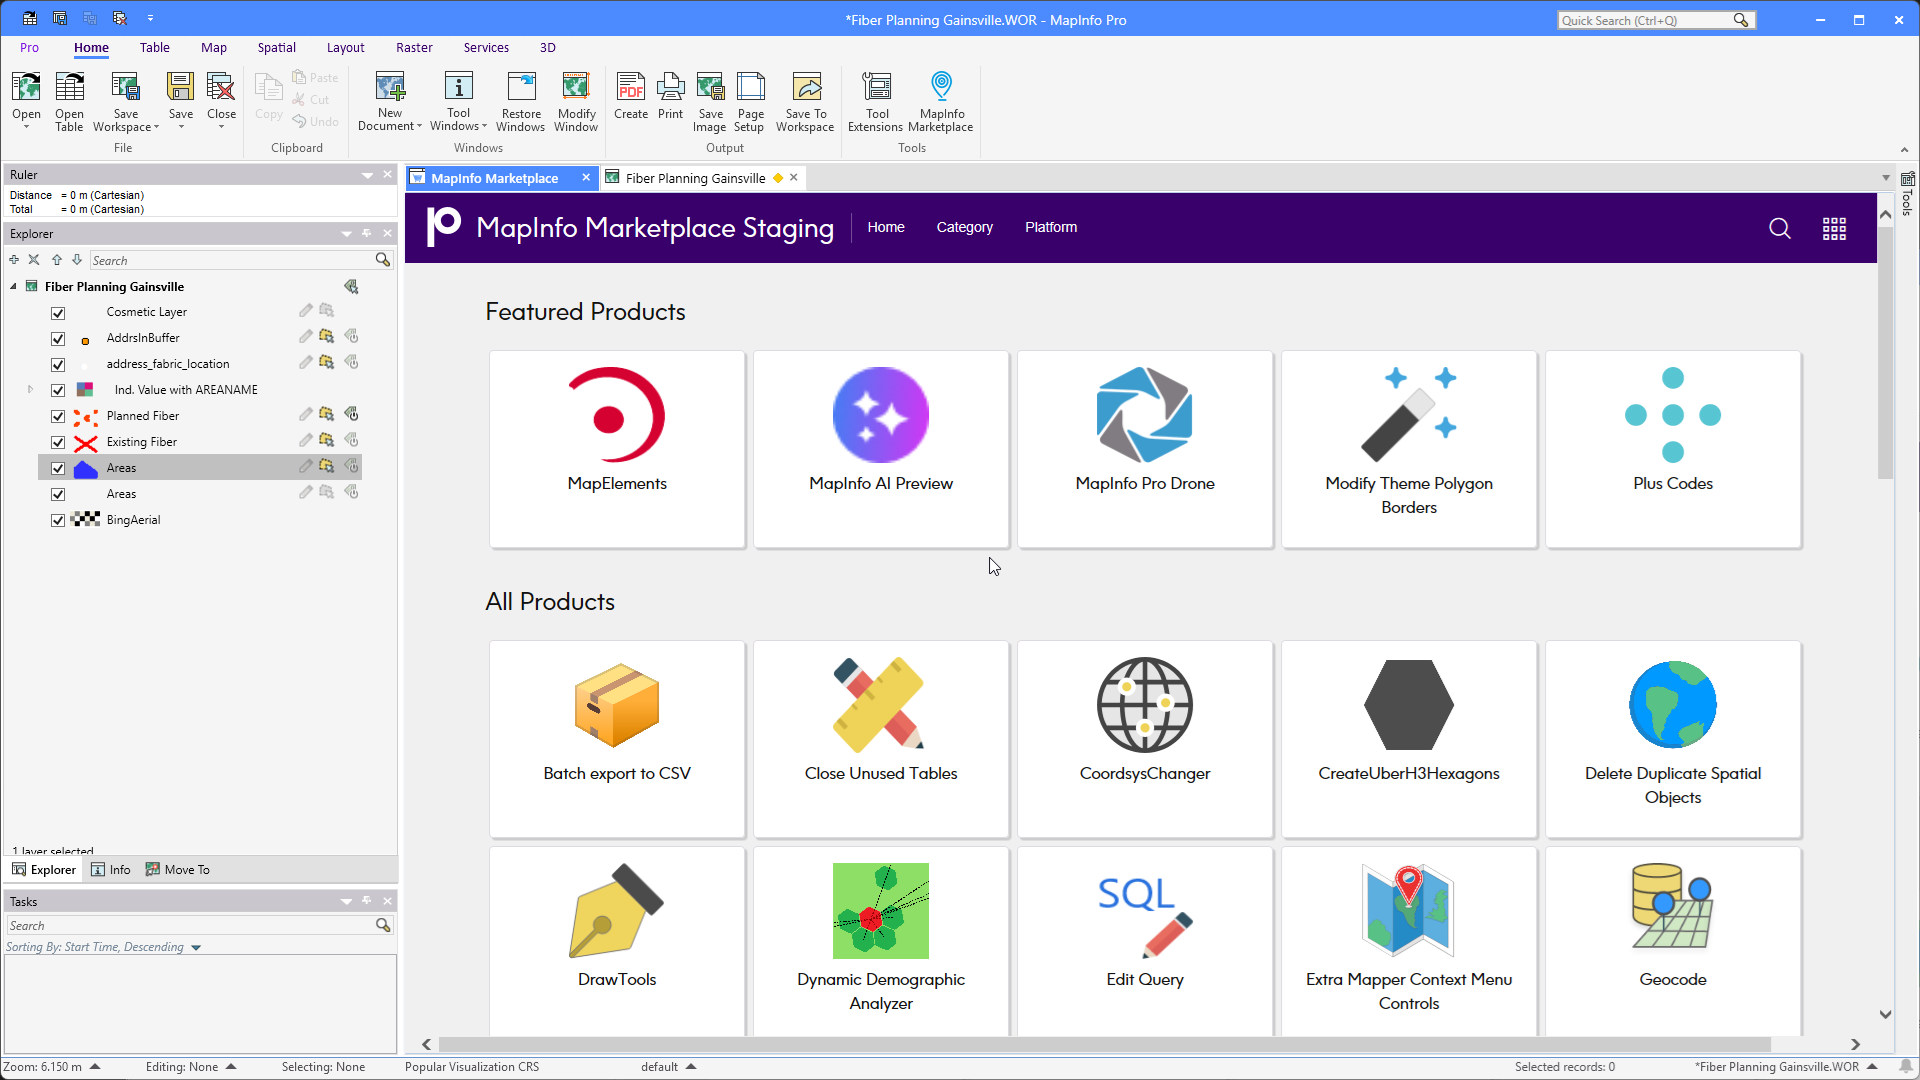Toggle Ind. Value with AREANAME checkbox

click(x=58, y=391)
